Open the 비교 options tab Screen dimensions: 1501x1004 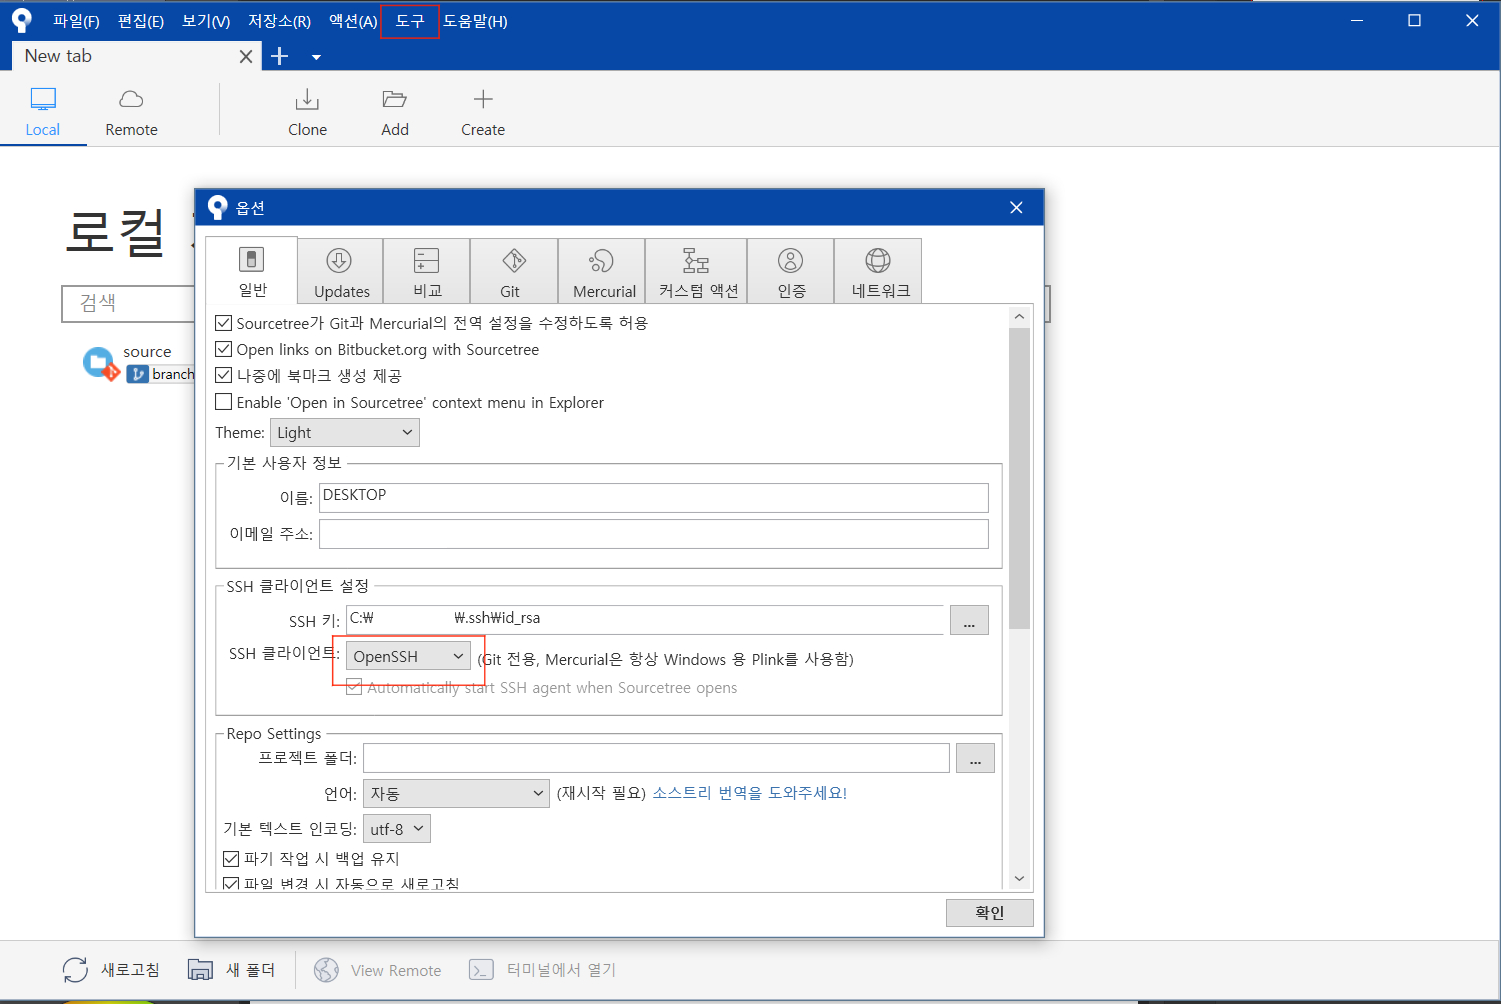click(427, 271)
